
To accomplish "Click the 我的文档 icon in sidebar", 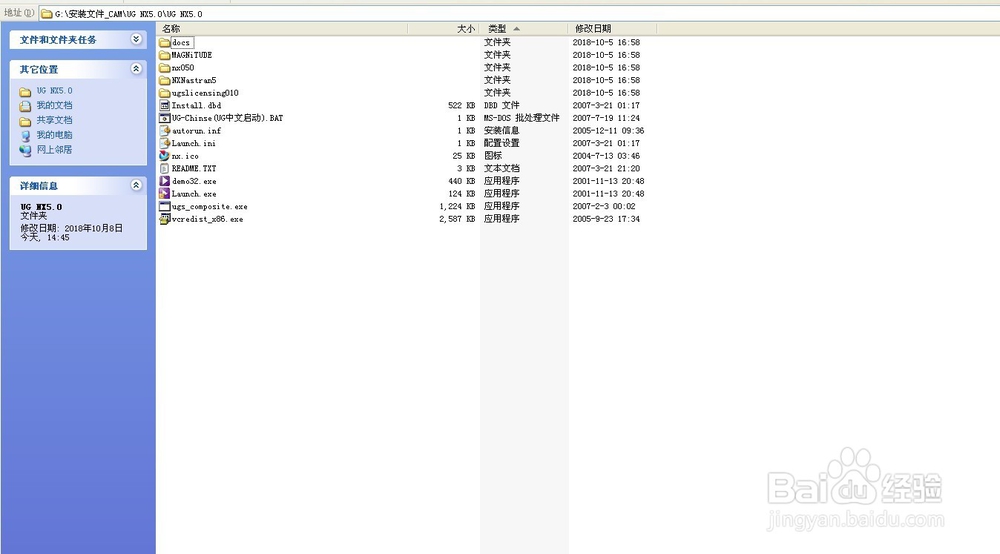I will coord(25,106).
